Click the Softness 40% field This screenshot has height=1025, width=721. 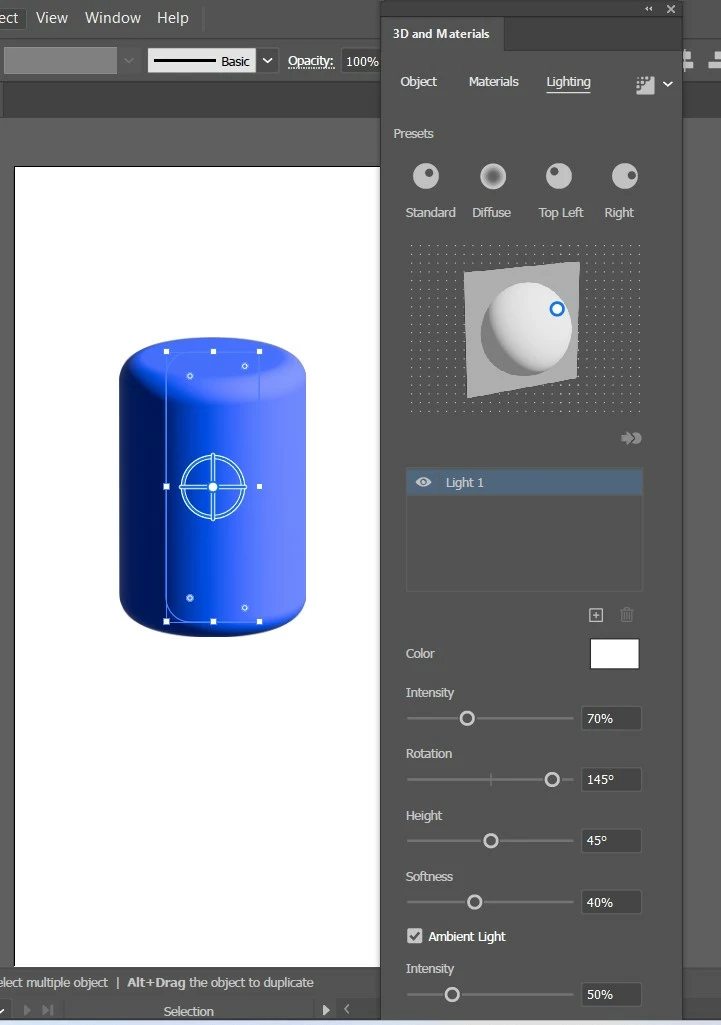611,902
